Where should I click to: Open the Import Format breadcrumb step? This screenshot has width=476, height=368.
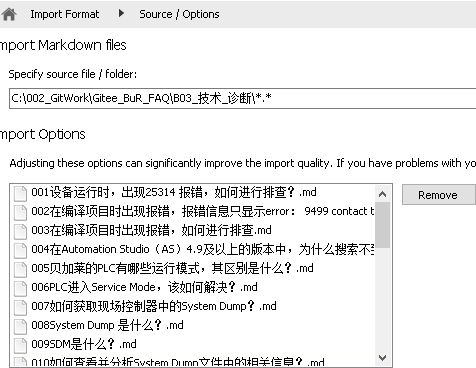click(x=65, y=14)
